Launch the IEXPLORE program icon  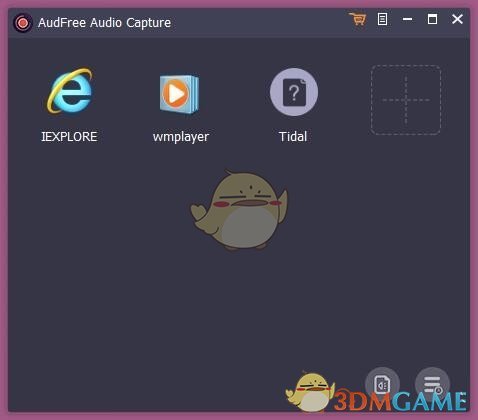70,91
